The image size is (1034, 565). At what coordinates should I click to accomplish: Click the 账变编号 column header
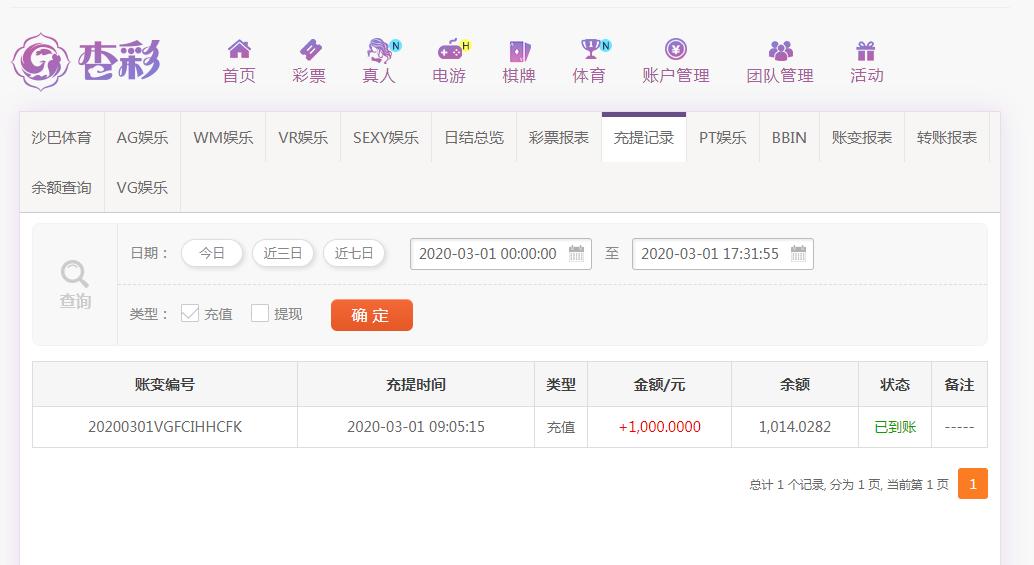(165, 384)
